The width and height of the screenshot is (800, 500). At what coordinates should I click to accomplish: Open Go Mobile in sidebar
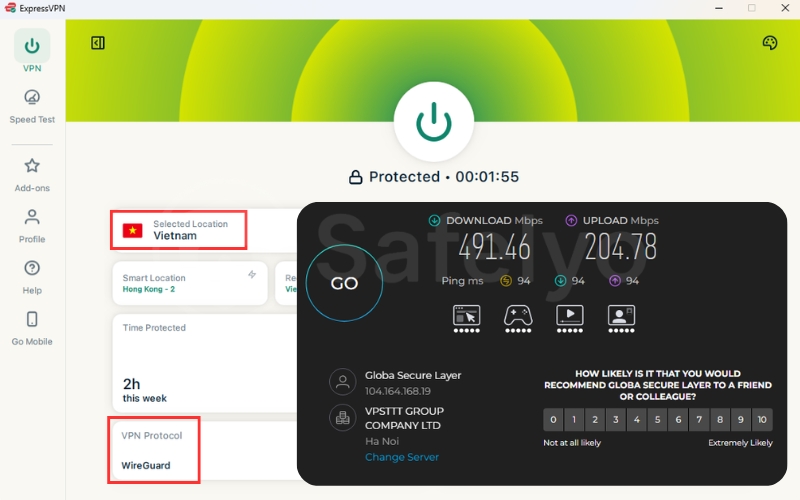coord(32,328)
